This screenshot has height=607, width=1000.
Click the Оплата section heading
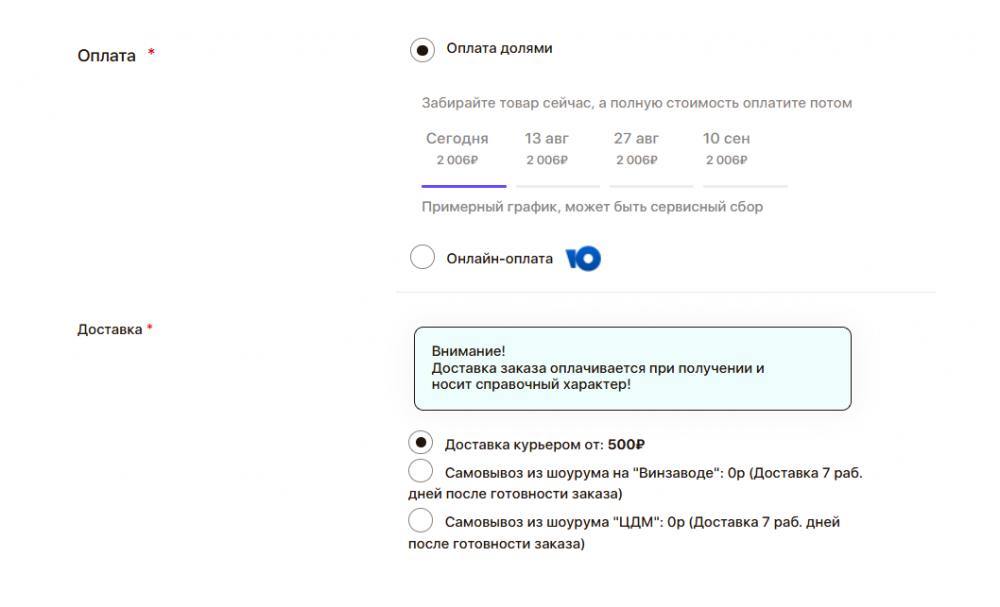click(x=106, y=56)
